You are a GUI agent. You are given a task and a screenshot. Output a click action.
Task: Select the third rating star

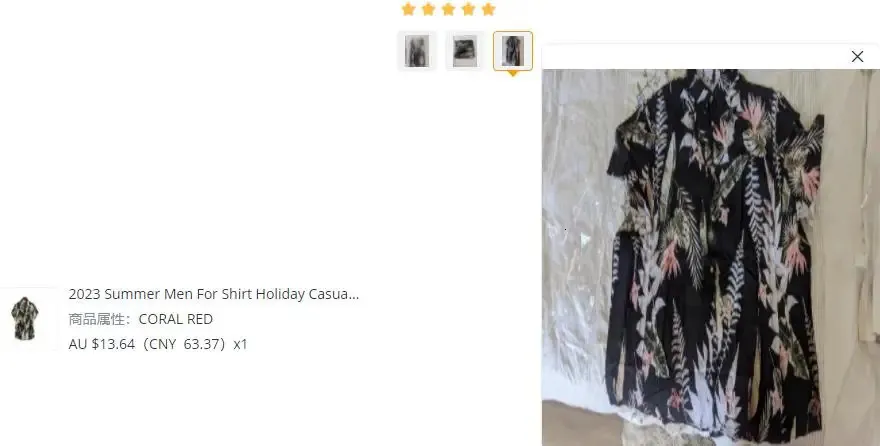pyautogui.click(x=448, y=9)
